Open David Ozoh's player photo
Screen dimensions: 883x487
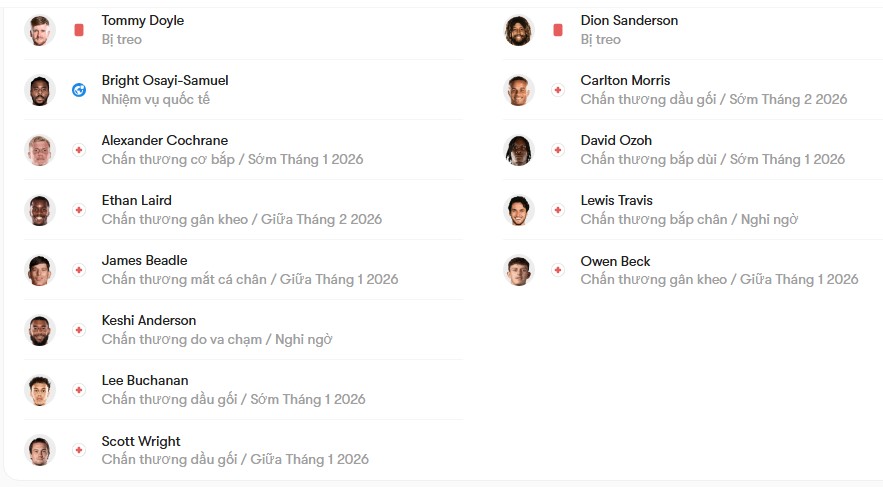(519, 150)
